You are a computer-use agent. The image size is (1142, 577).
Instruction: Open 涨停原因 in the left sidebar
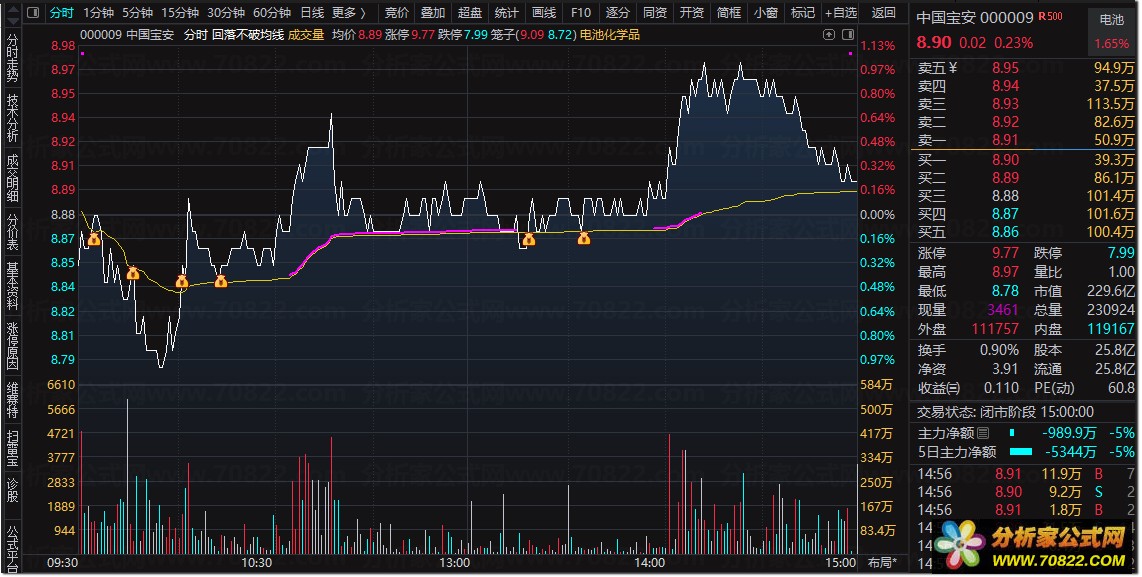pyautogui.click(x=12, y=345)
